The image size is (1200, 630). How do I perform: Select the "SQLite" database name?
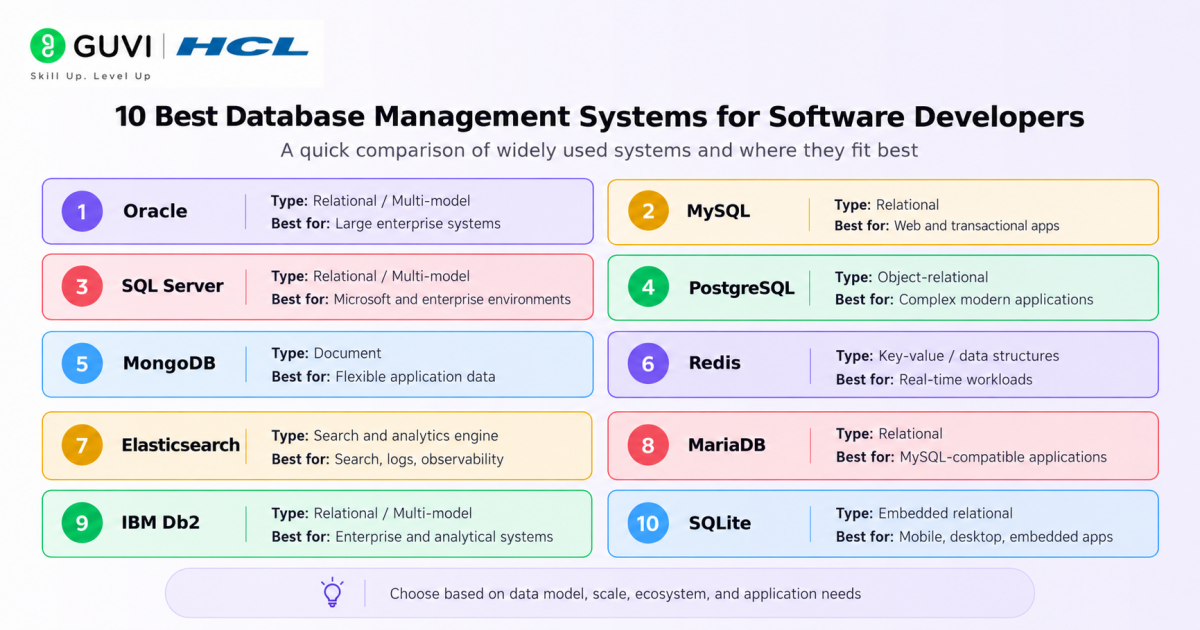(x=720, y=523)
